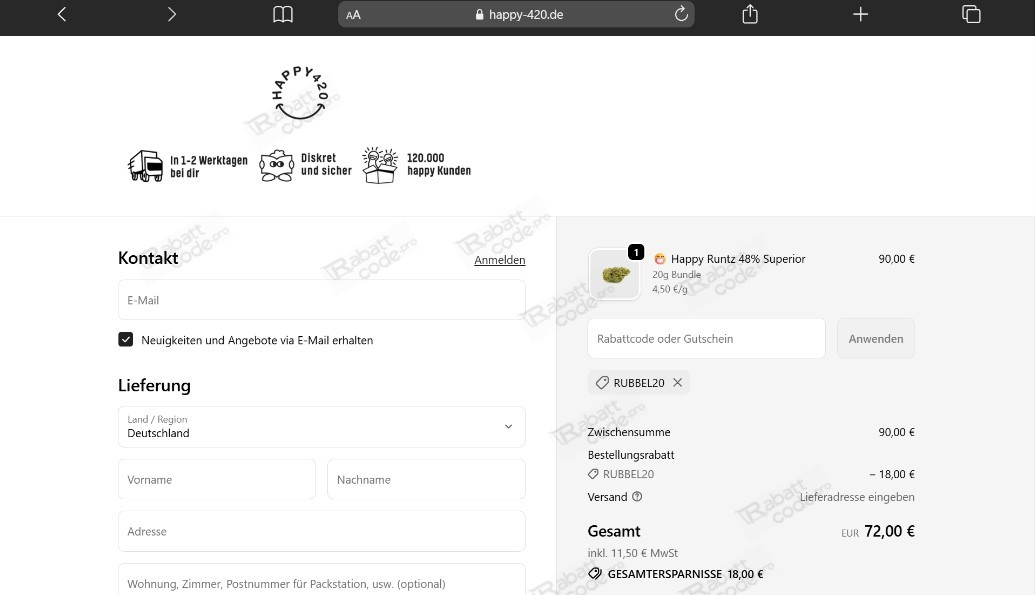The height and width of the screenshot is (595, 1035).
Task: Click the Lieferung heading
Action: click(154, 385)
